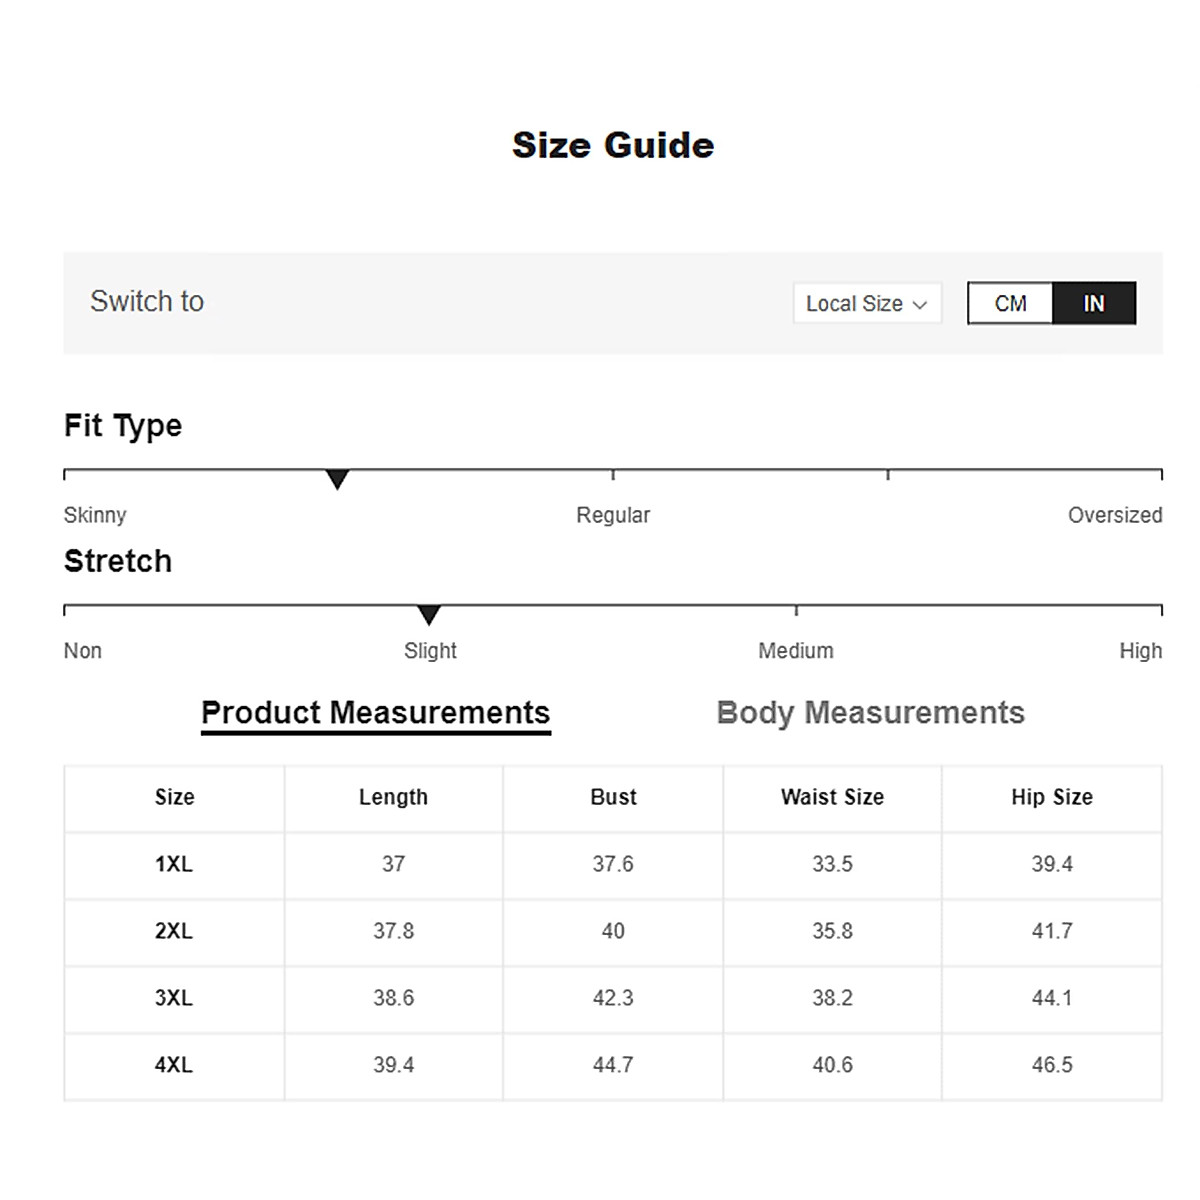Click the Length column header

point(393,797)
